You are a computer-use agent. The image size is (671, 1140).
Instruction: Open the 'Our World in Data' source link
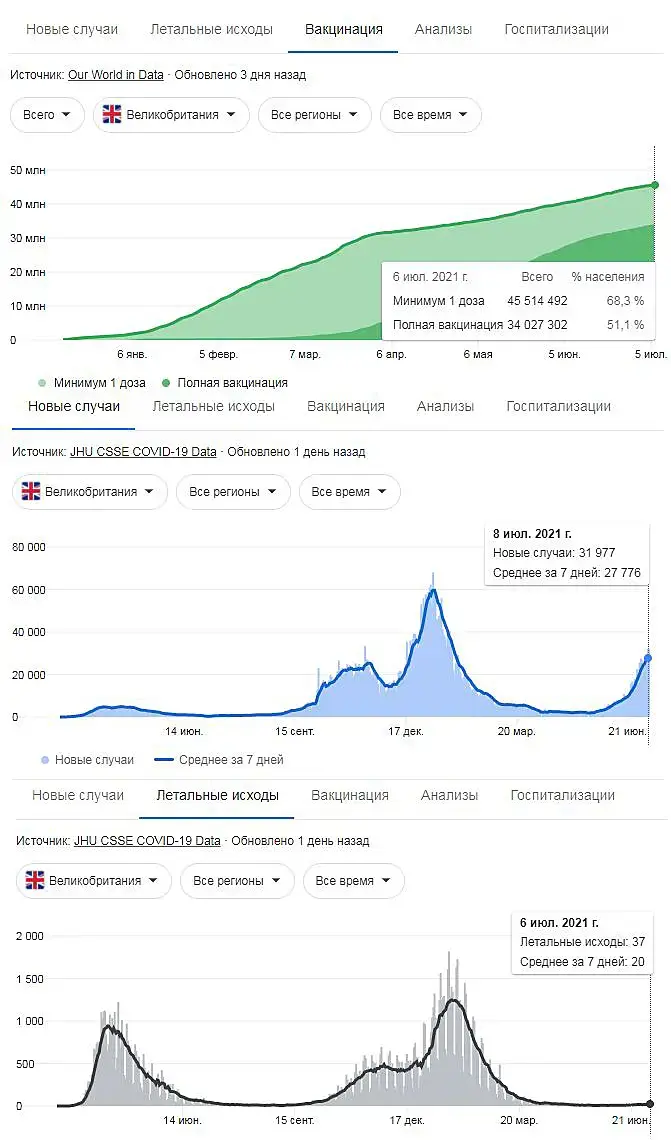tap(115, 75)
